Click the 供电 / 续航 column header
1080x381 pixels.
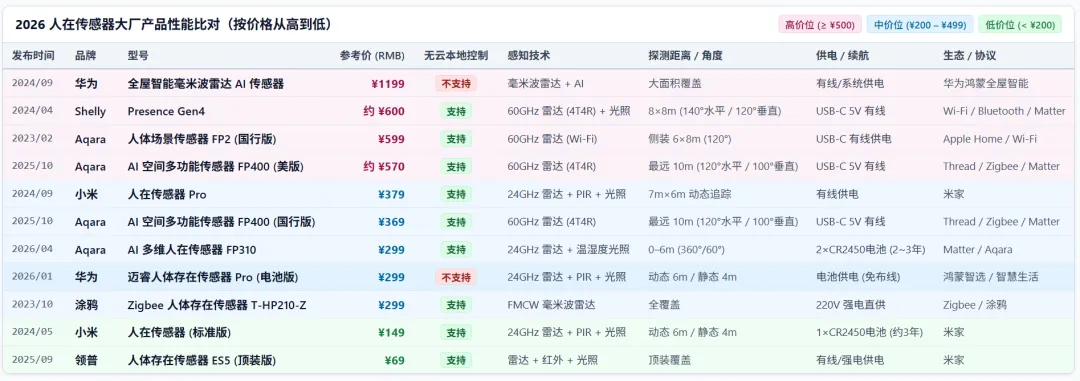842,56
